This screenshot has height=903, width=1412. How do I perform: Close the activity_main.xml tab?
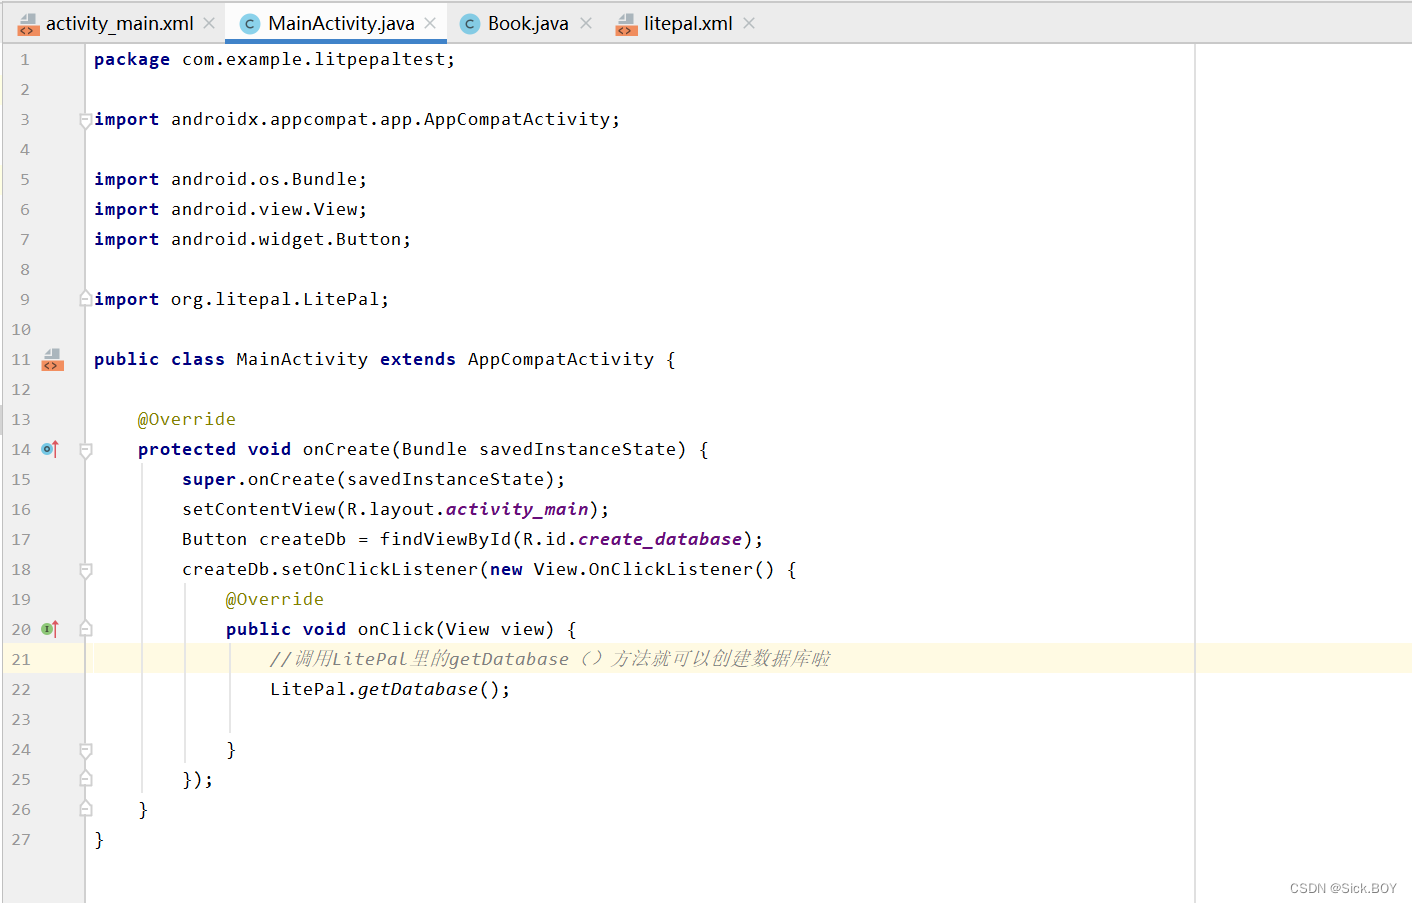pos(209,23)
